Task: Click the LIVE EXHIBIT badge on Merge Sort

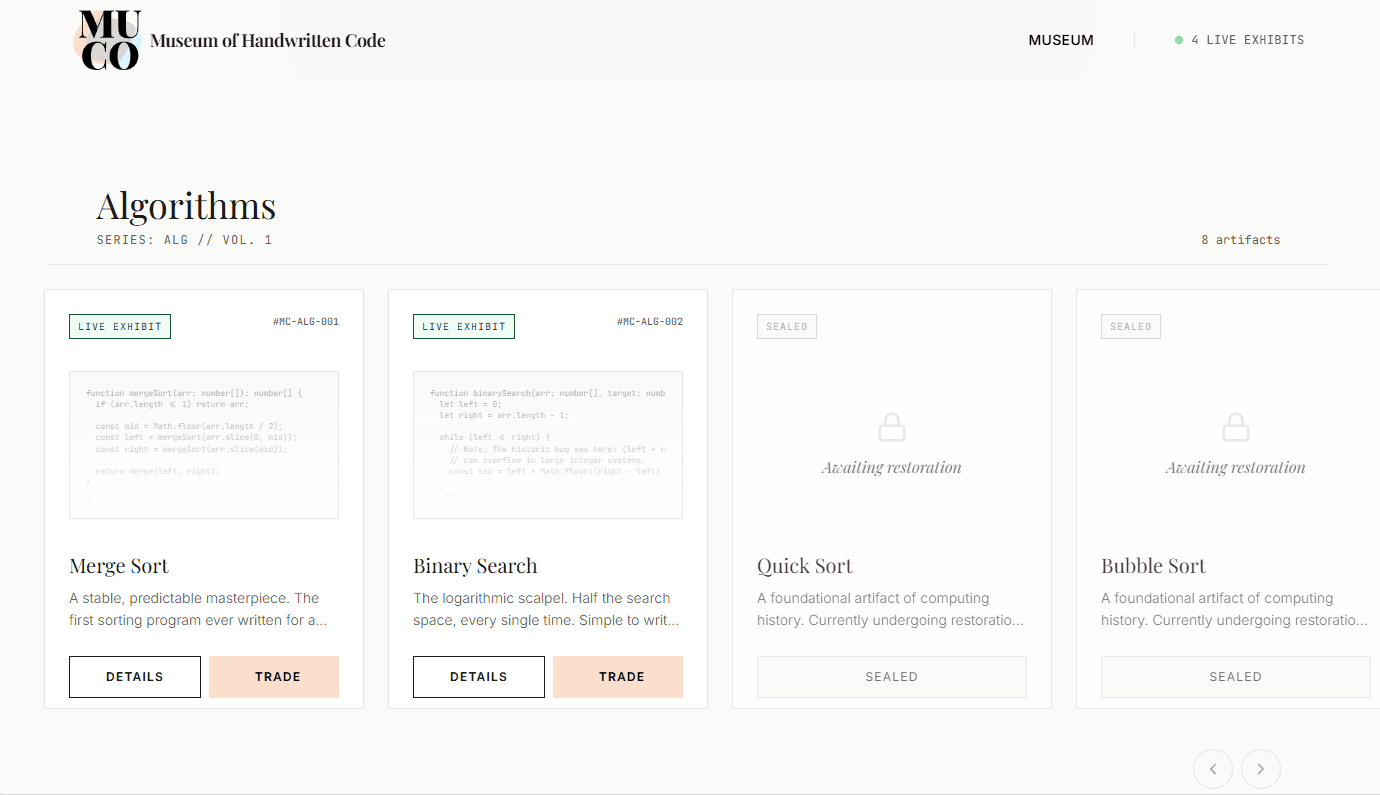Action: point(119,326)
